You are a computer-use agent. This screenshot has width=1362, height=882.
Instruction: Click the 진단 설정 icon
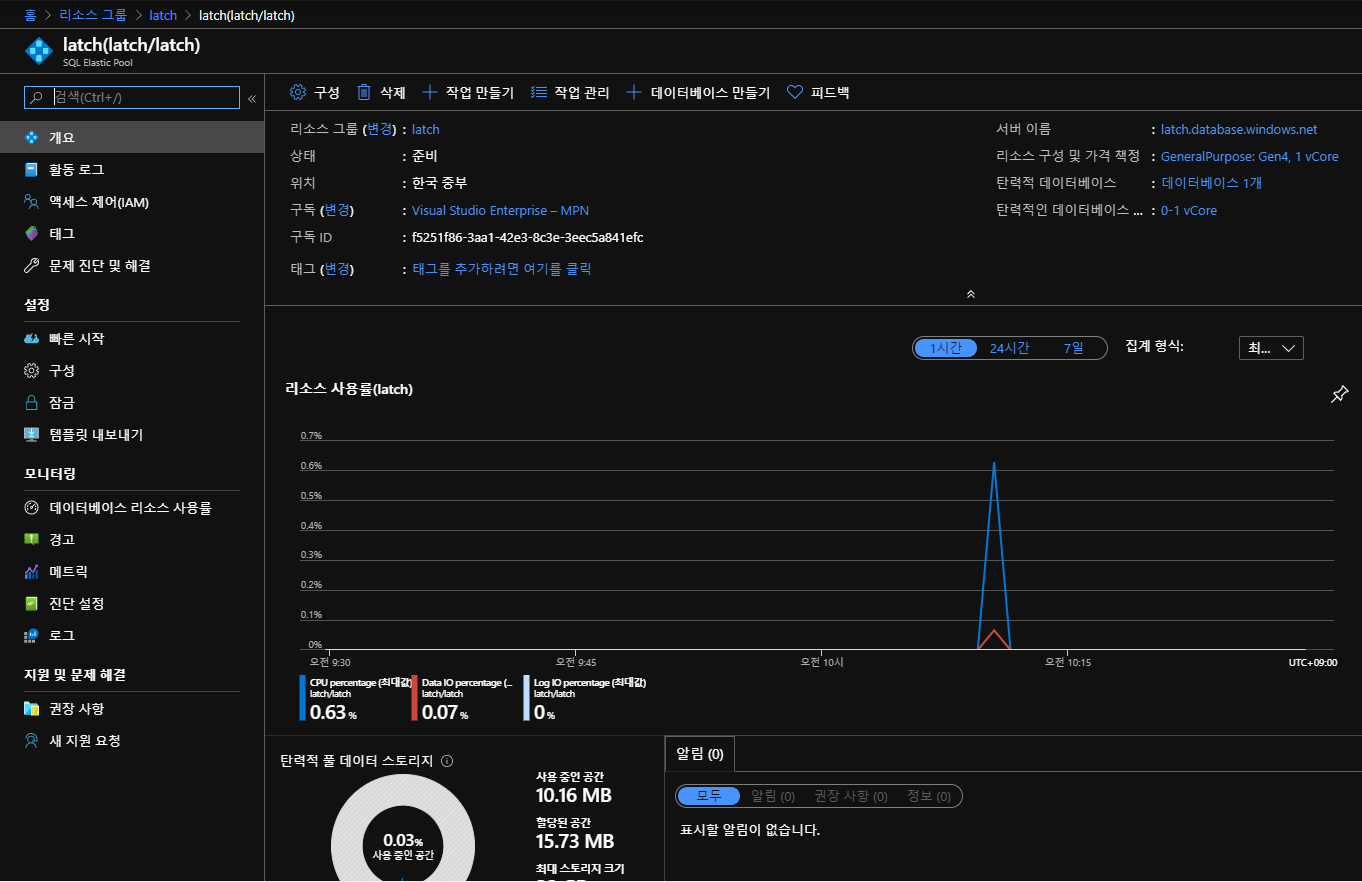pyautogui.click(x=32, y=604)
